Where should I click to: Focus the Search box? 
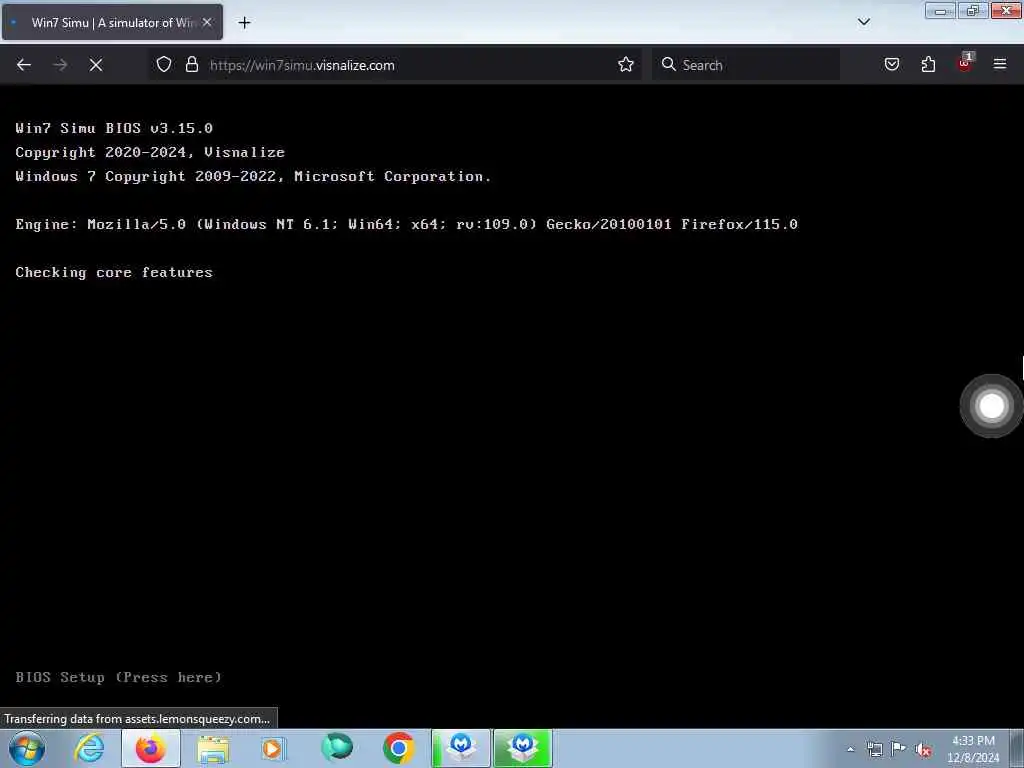coord(746,65)
